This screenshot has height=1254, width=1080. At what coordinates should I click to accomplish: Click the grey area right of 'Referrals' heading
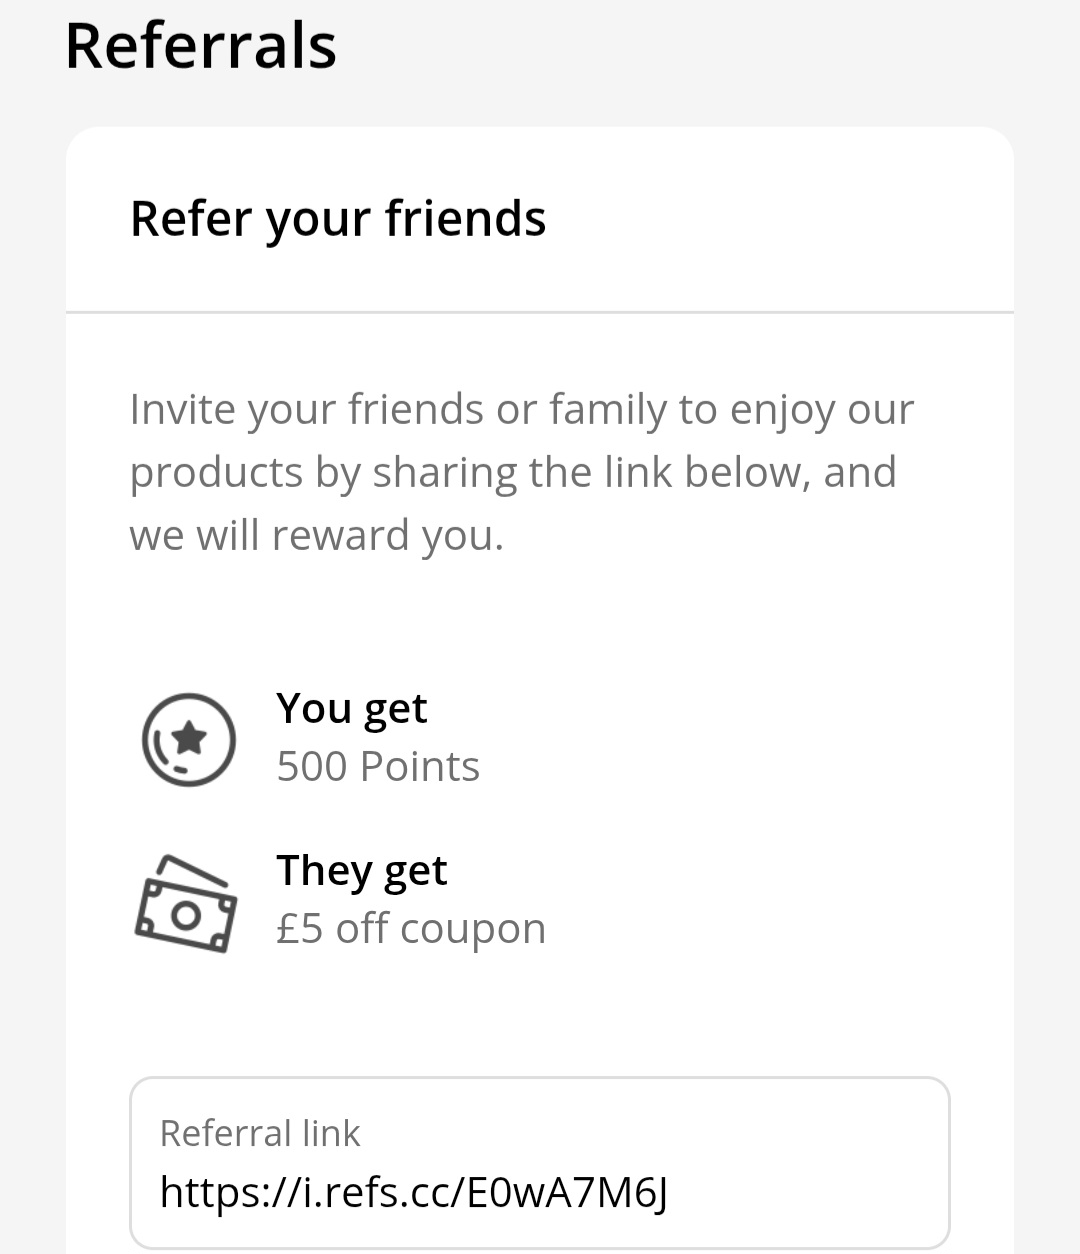(x=700, y=46)
